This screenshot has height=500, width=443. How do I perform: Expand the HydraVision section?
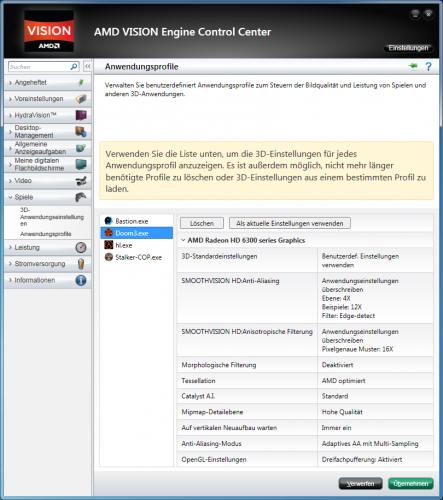tap(10, 115)
